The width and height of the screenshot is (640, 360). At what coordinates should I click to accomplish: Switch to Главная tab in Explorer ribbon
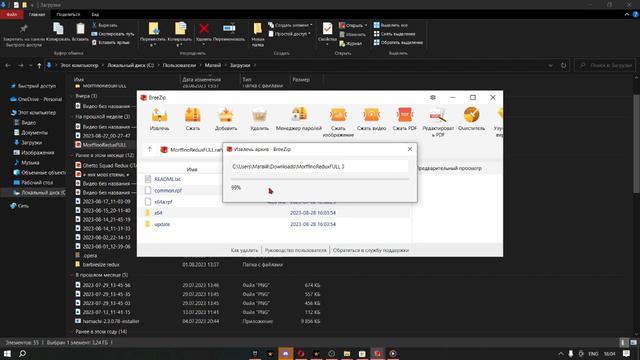click(37, 14)
